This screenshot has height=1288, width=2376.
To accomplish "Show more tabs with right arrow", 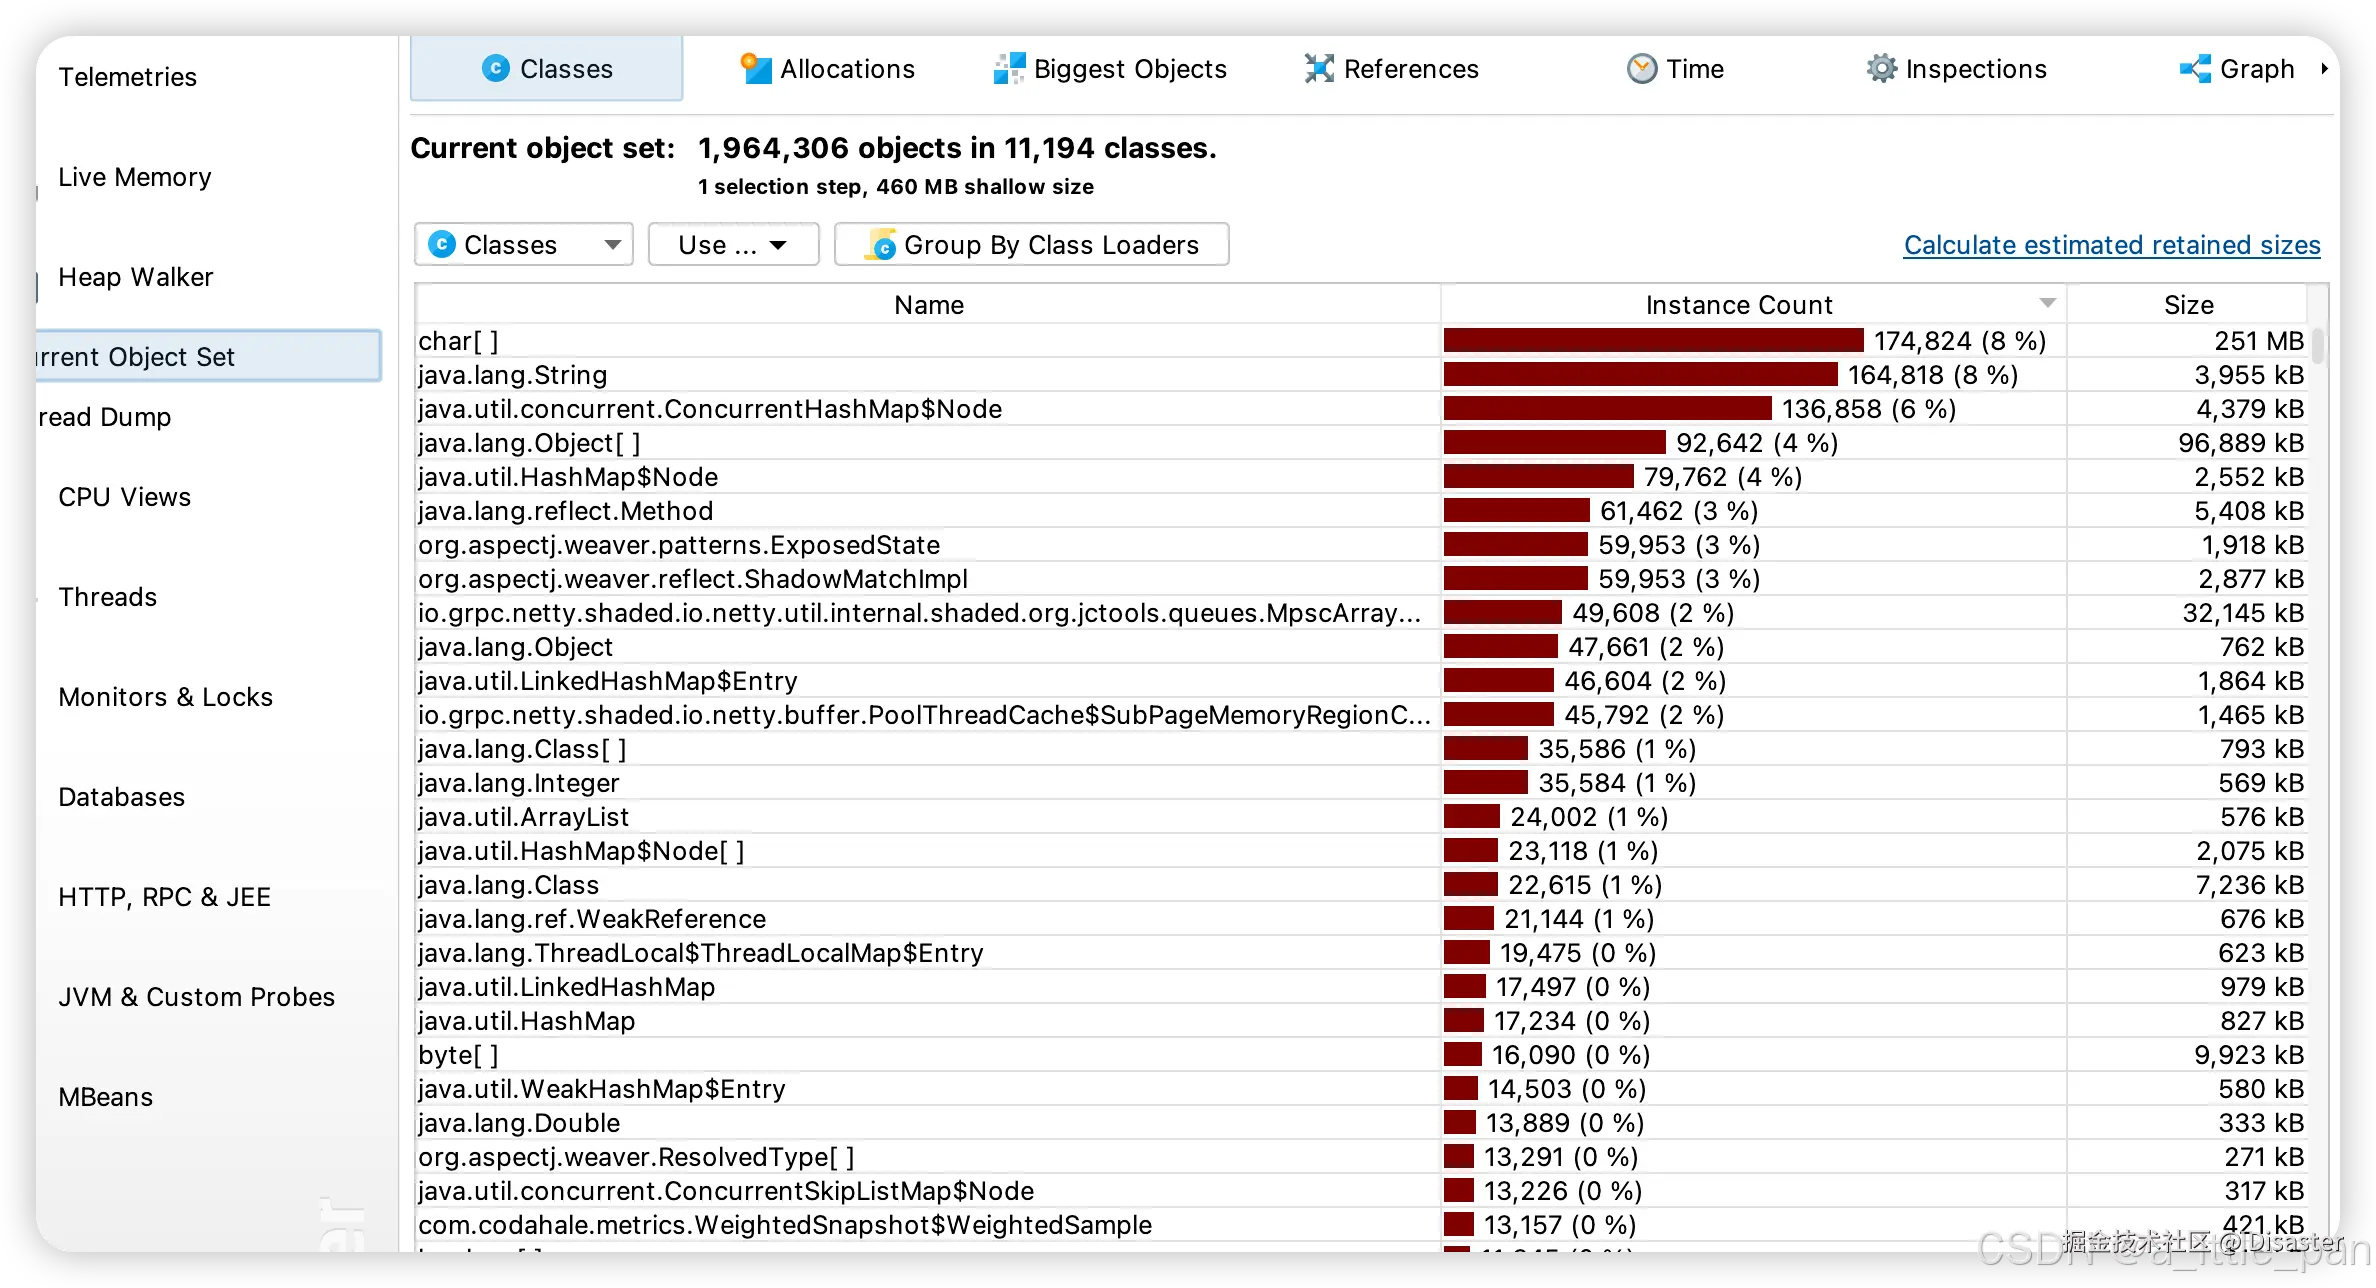I will pyautogui.click(x=2324, y=68).
